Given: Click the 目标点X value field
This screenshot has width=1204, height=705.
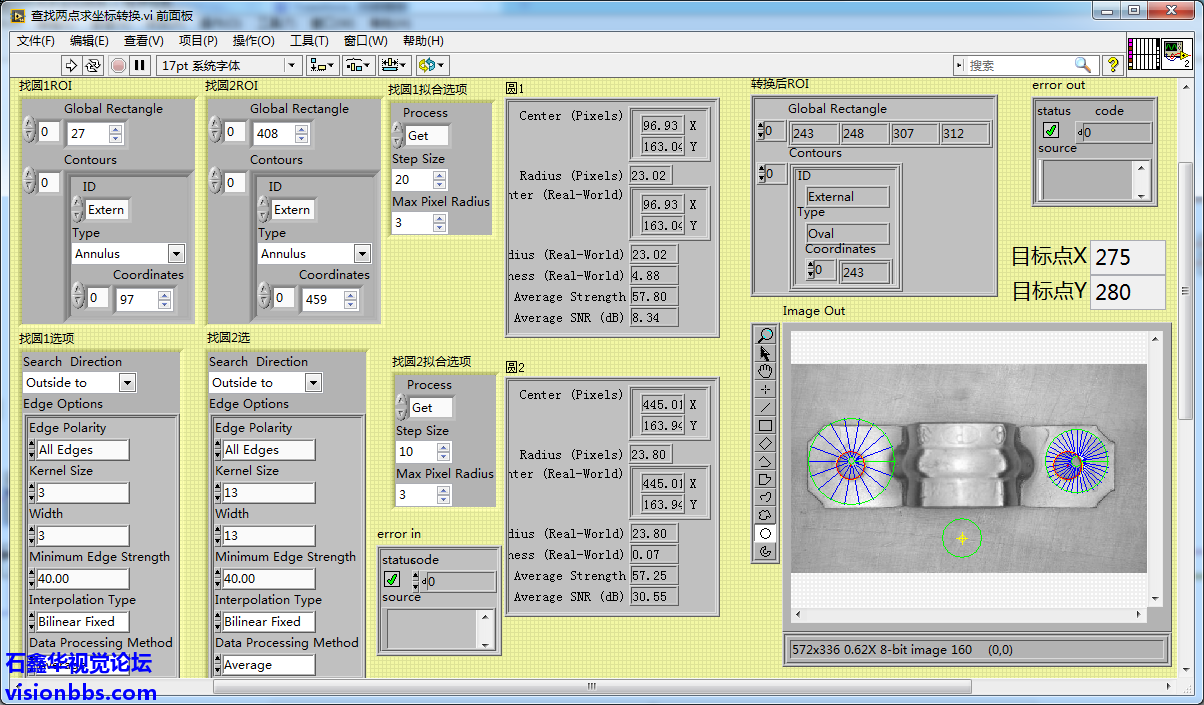Looking at the screenshot, I should tap(1127, 257).
